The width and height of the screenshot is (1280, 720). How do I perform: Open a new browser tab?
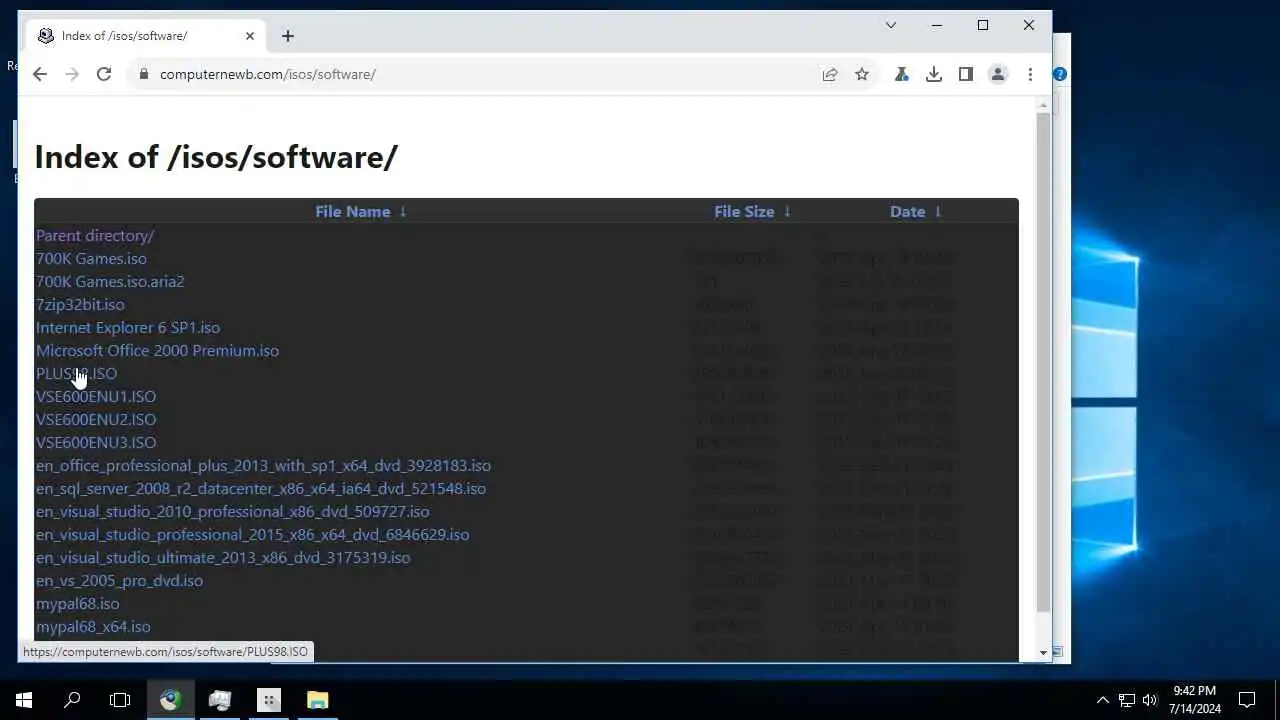pos(288,36)
